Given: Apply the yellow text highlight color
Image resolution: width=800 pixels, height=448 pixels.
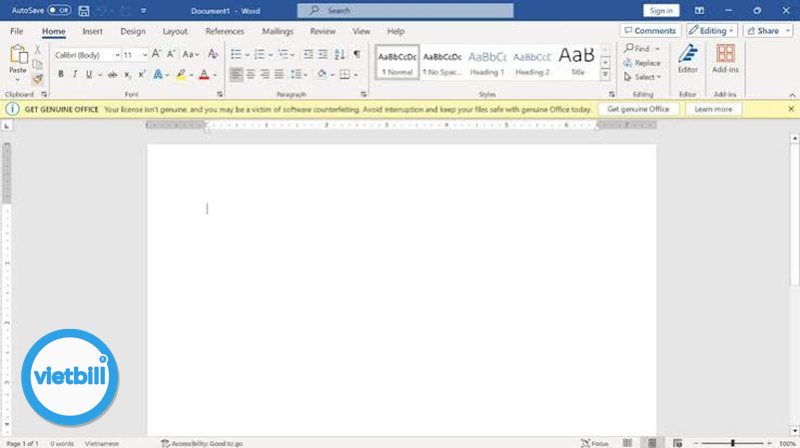Looking at the screenshot, I should click(181, 74).
